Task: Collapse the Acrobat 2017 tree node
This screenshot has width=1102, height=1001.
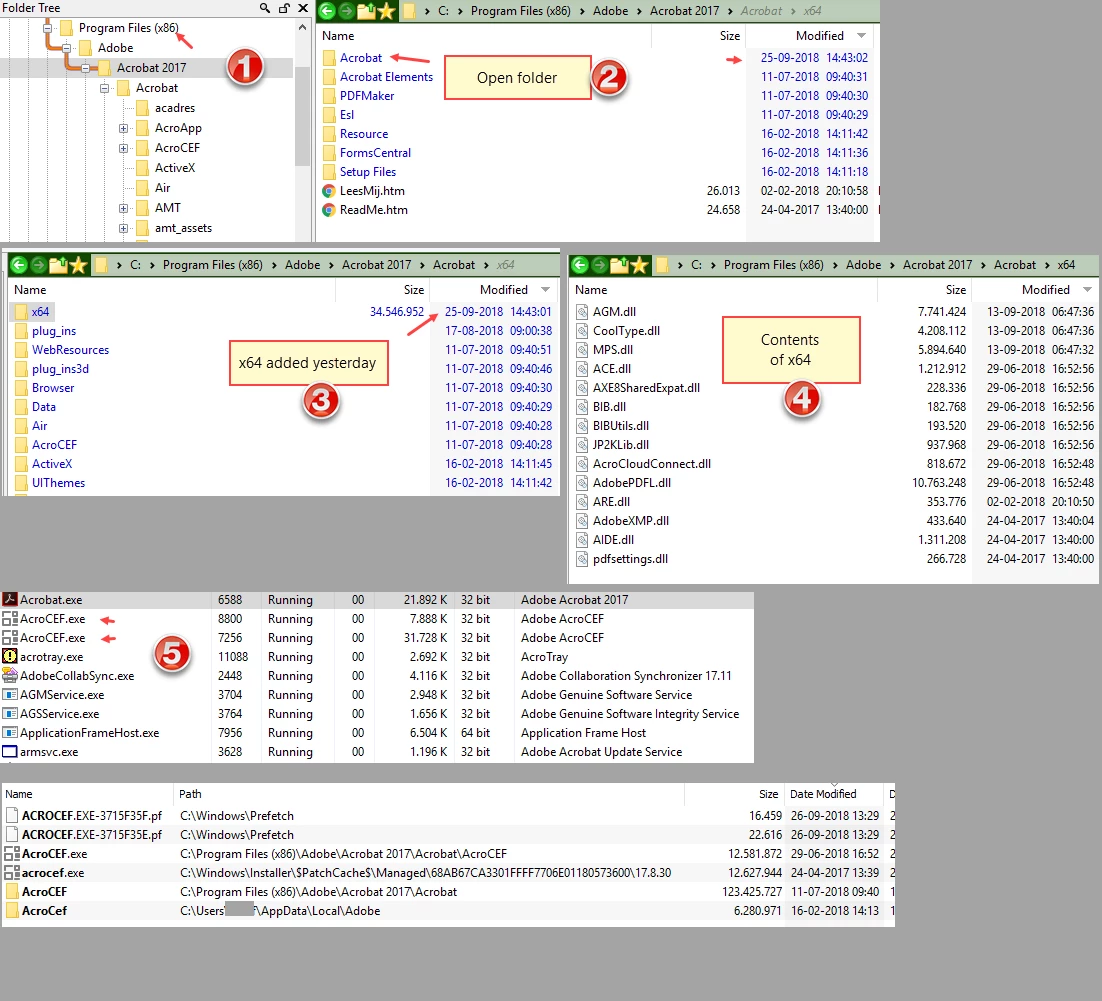Action: [x=85, y=68]
